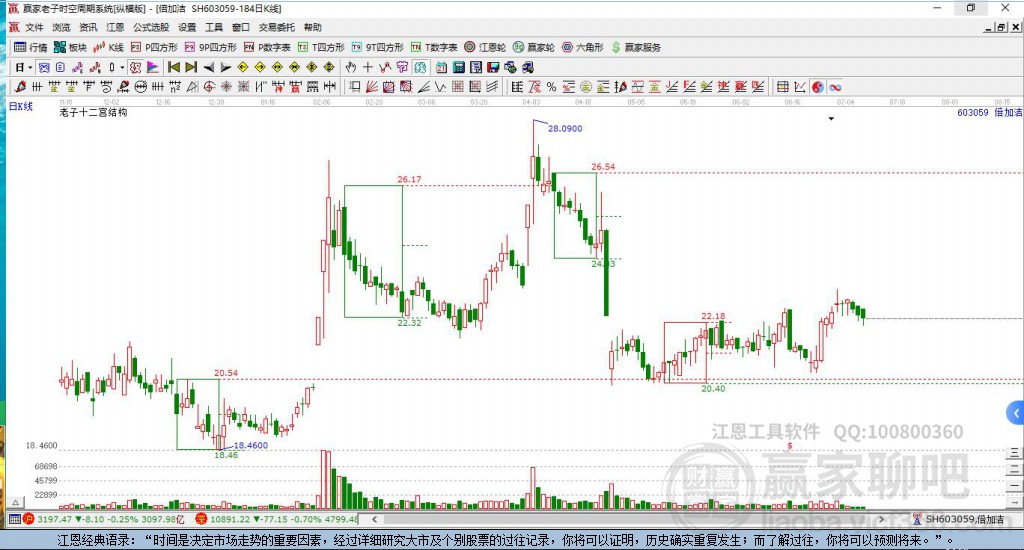Click the SH603059,倍加洁 status bar entry
Image resolution: width=1024 pixels, height=550 pixels.
[958, 519]
